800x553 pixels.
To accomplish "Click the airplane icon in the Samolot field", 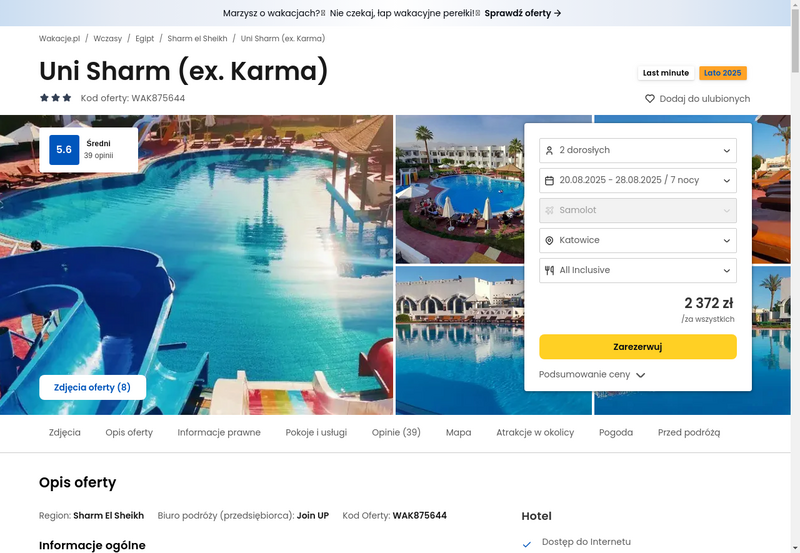I will (549, 210).
